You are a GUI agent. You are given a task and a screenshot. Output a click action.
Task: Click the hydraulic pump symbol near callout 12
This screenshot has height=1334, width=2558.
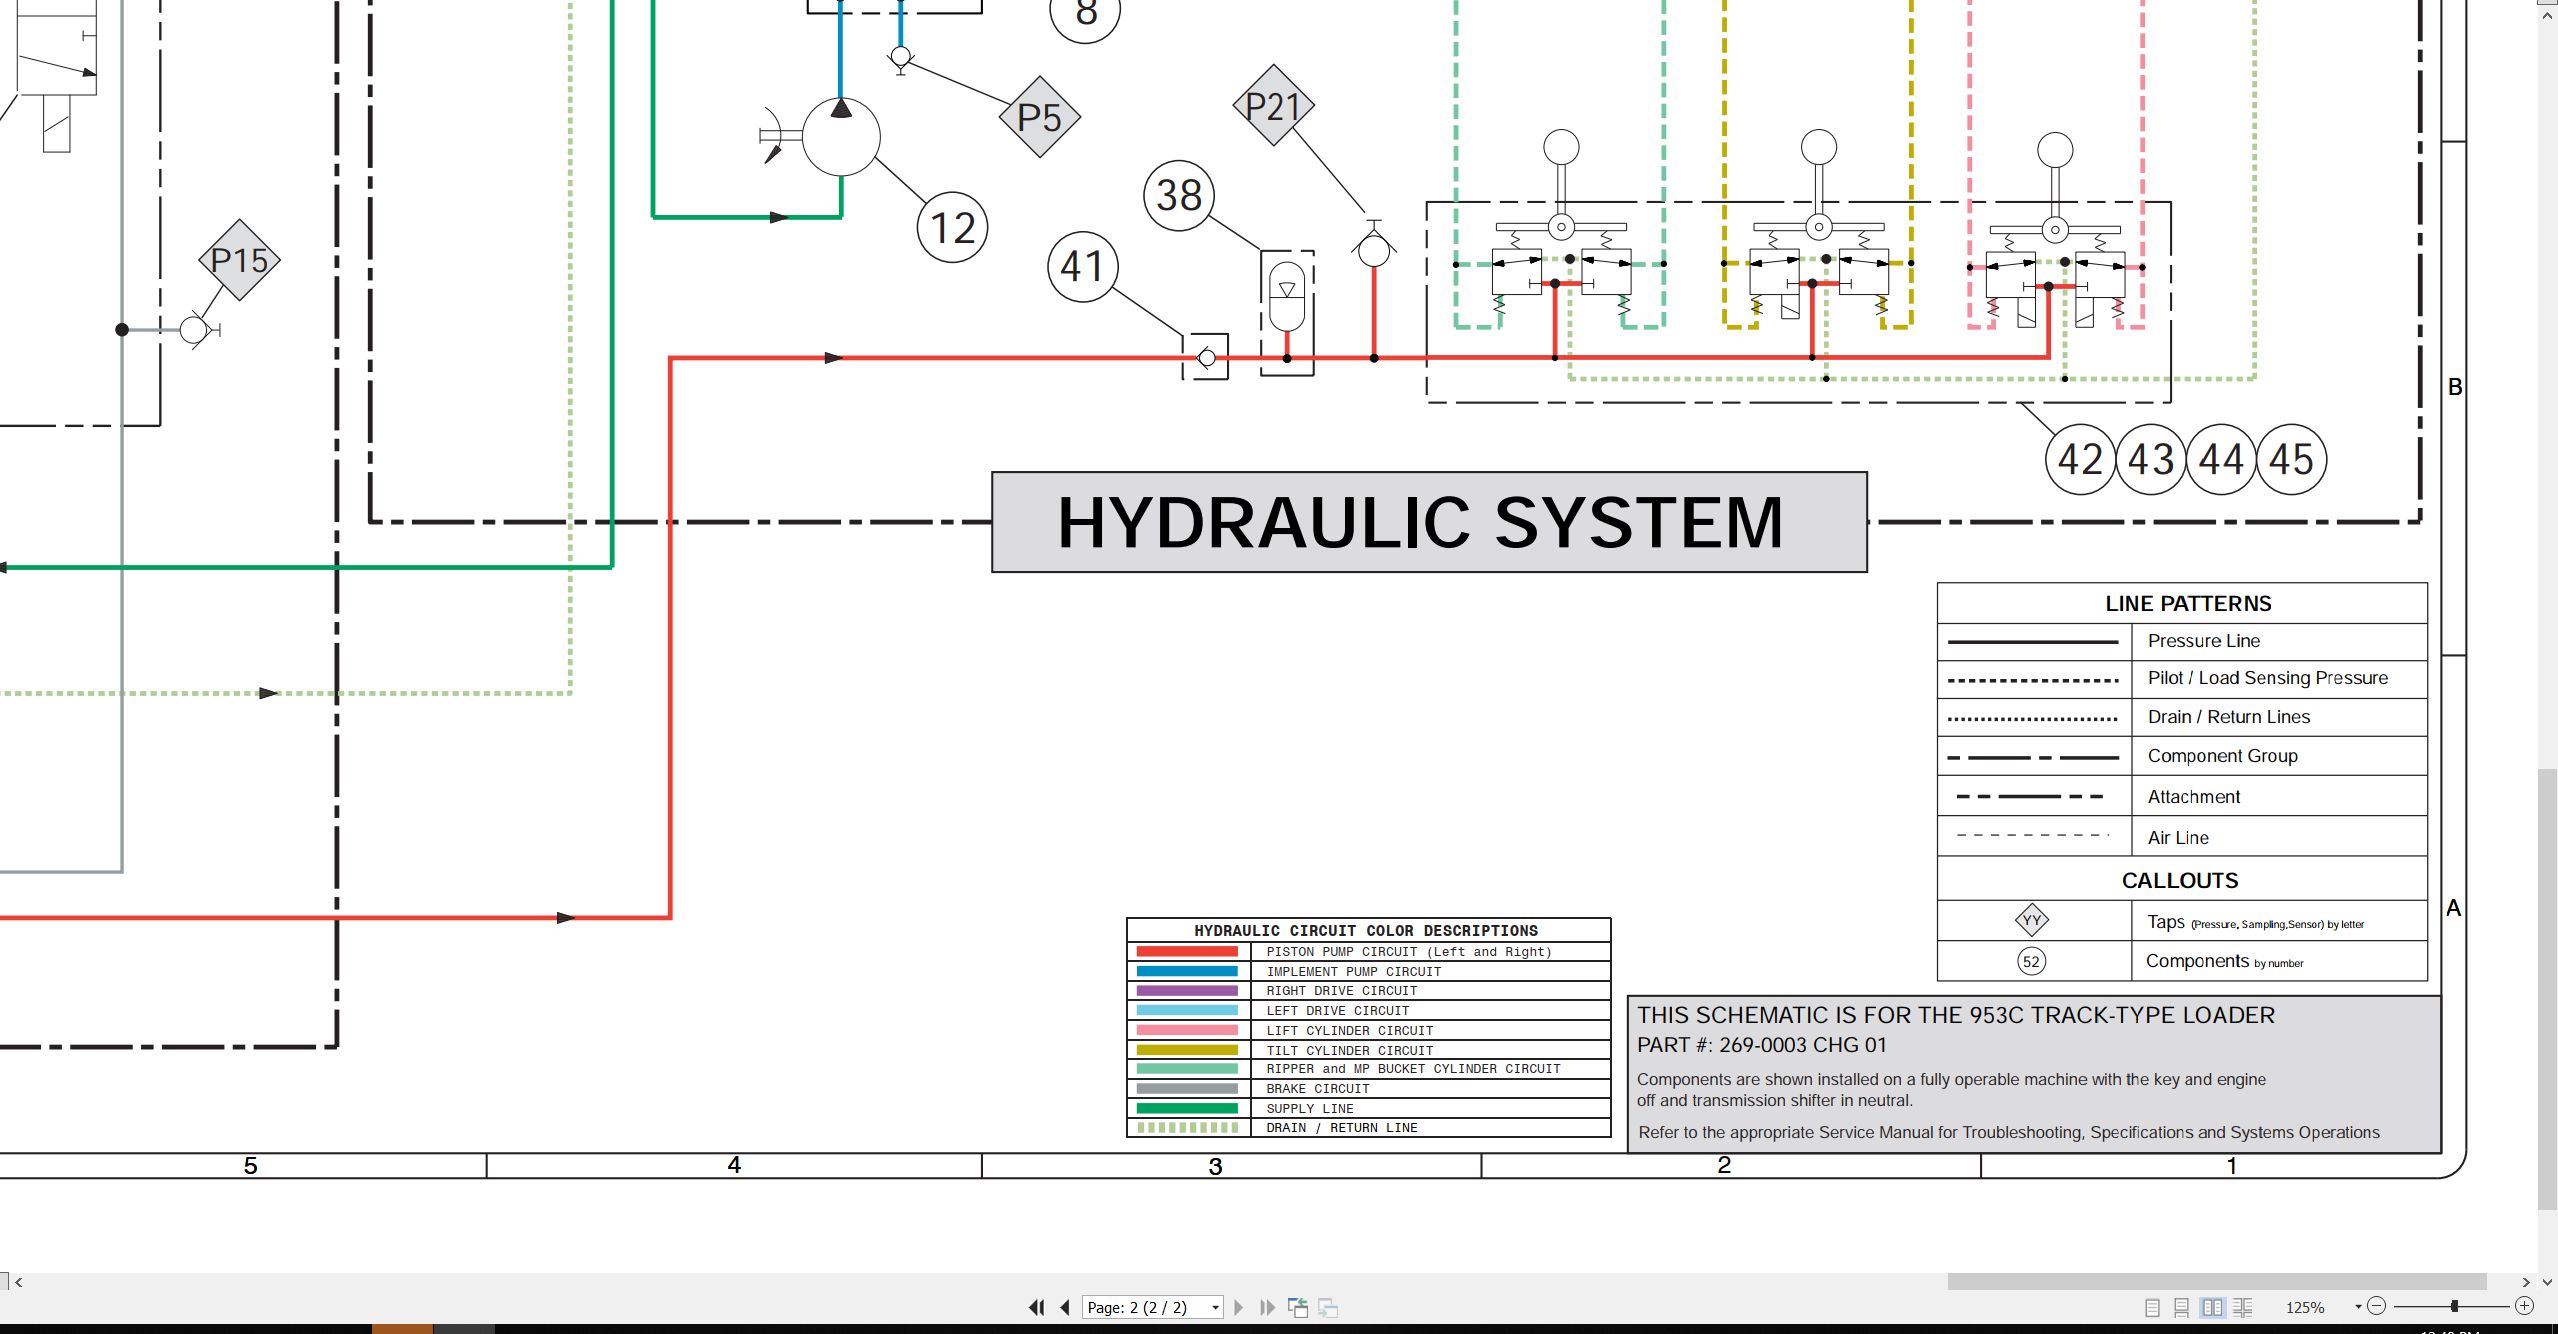pos(841,137)
